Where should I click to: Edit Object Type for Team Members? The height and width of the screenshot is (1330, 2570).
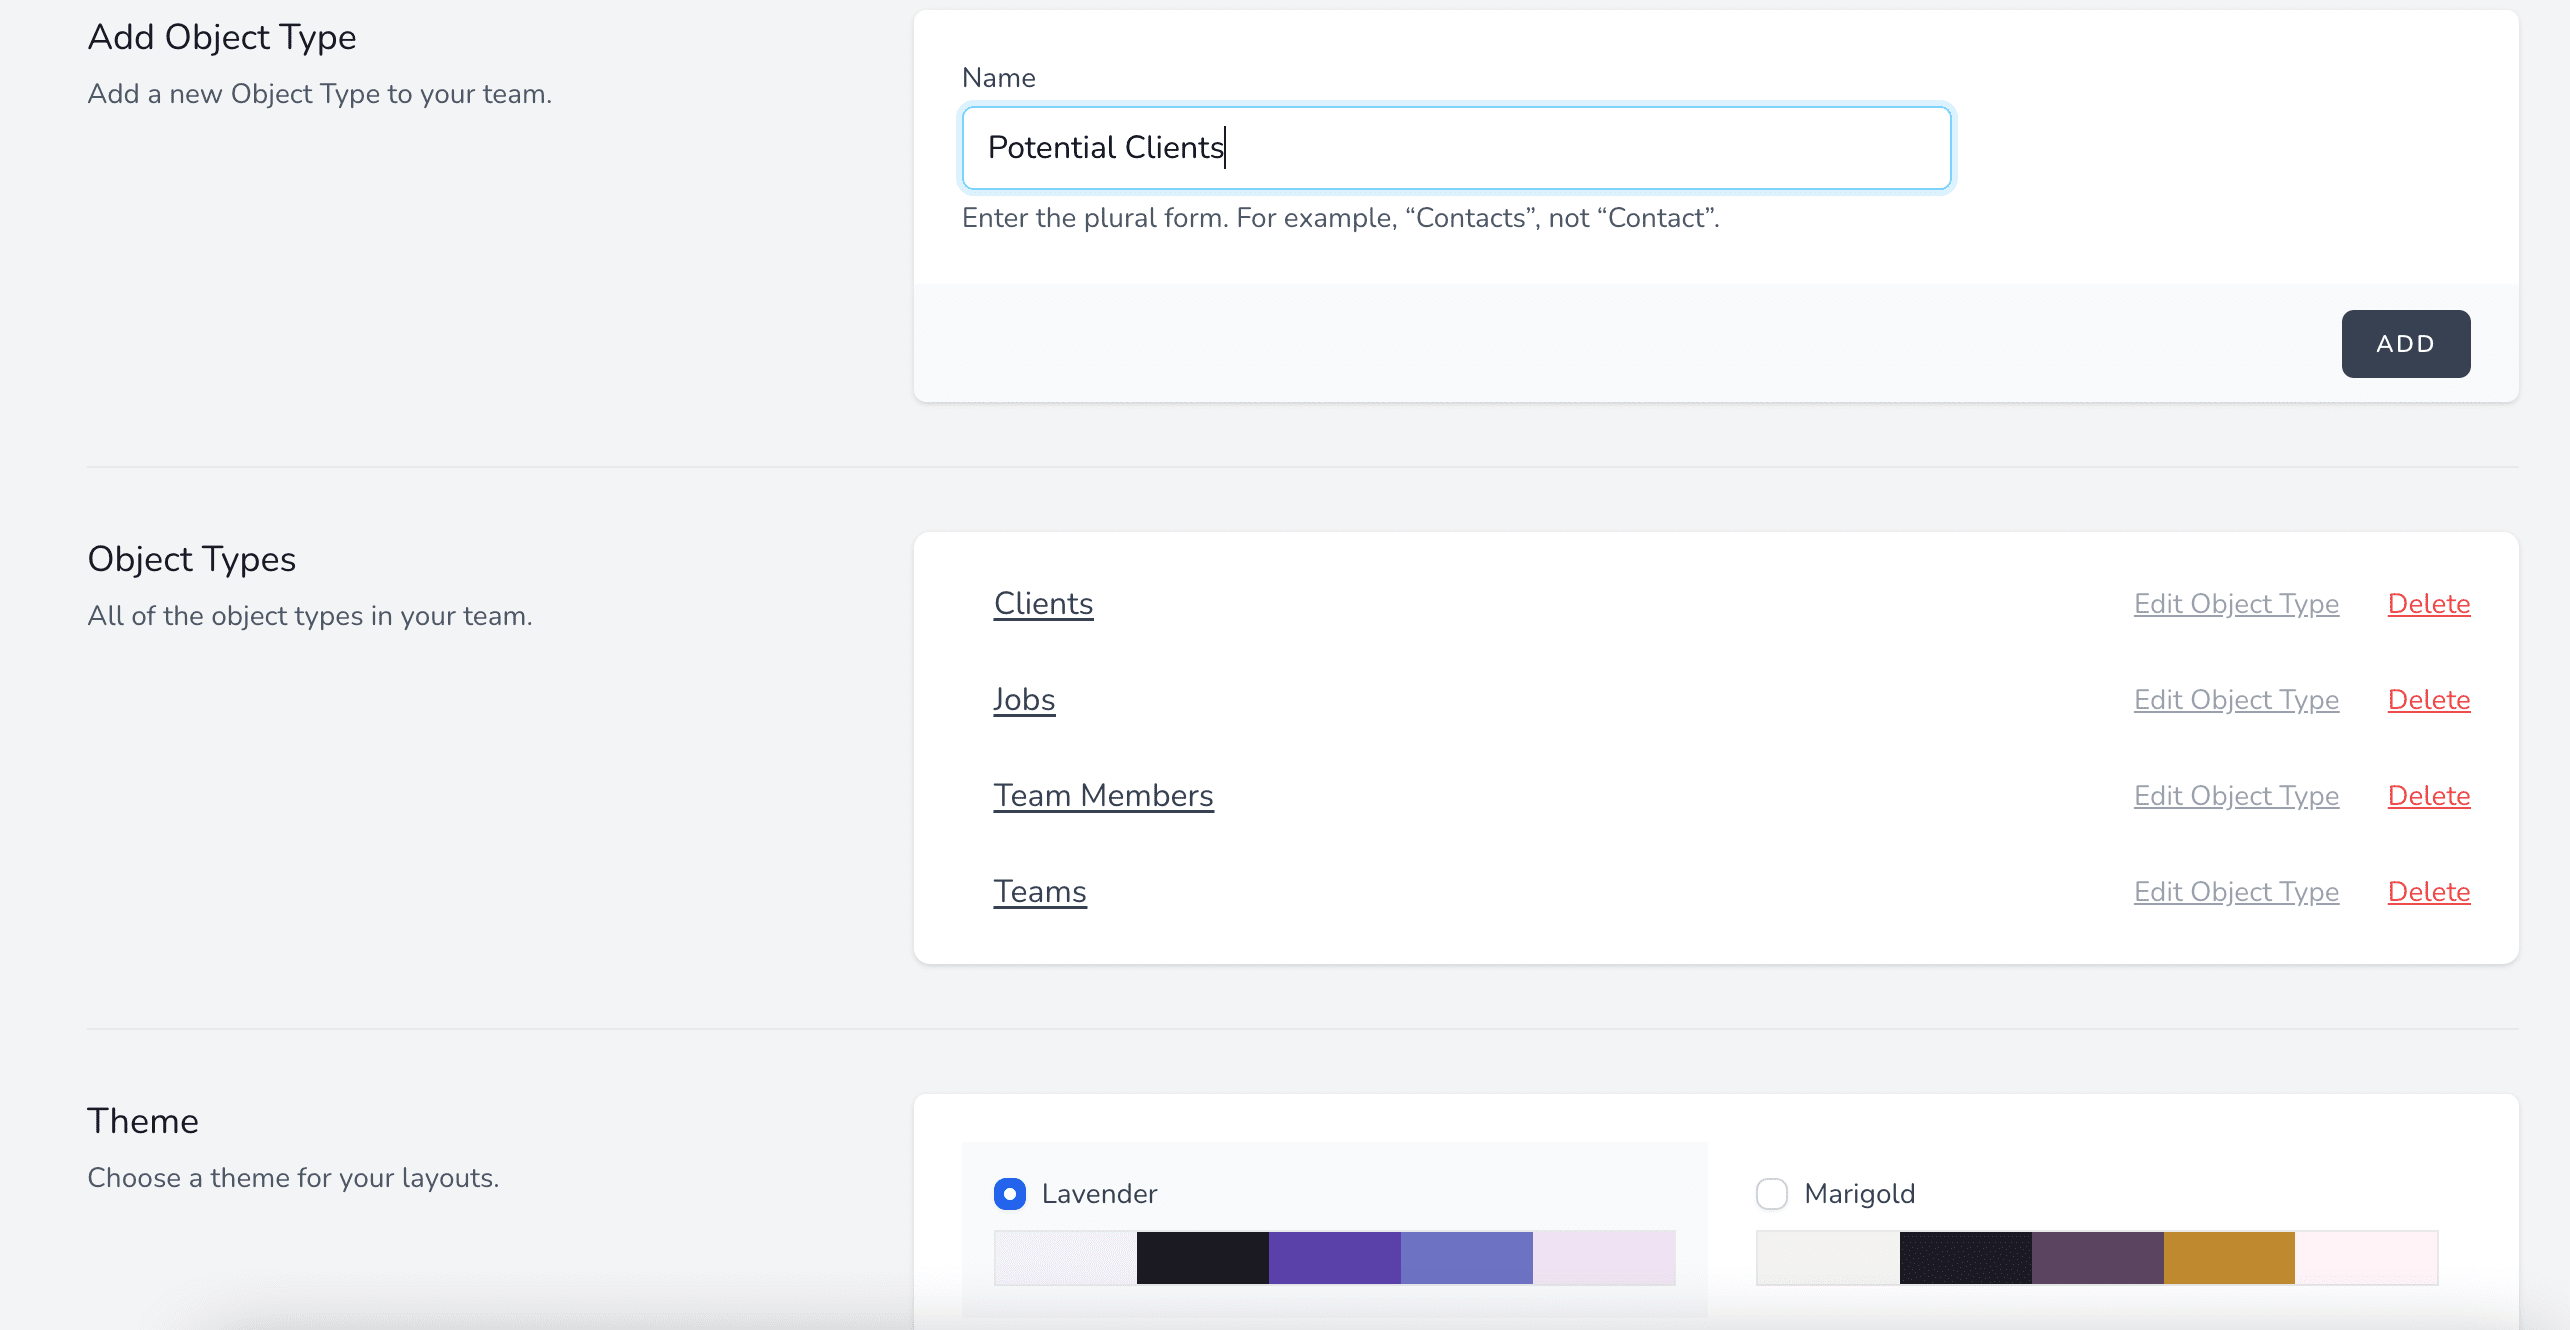pyautogui.click(x=2236, y=796)
